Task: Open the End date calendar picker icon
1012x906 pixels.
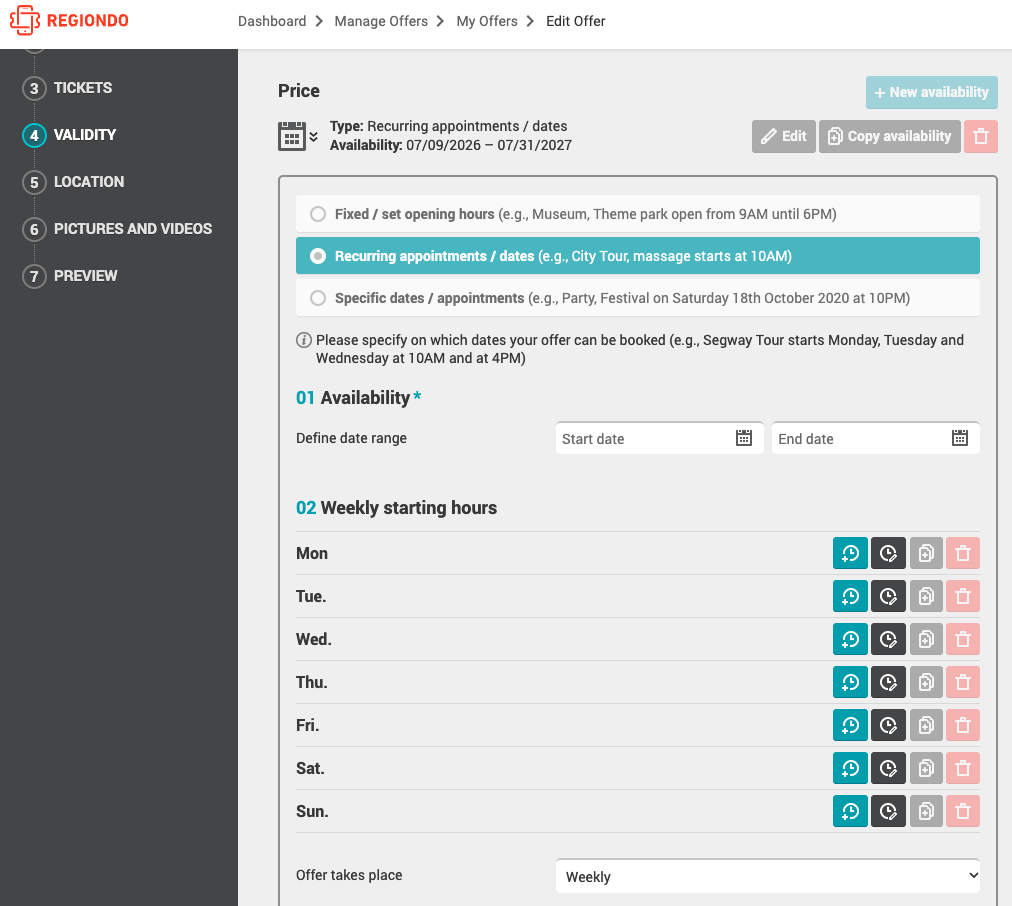Action: coord(960,438)
